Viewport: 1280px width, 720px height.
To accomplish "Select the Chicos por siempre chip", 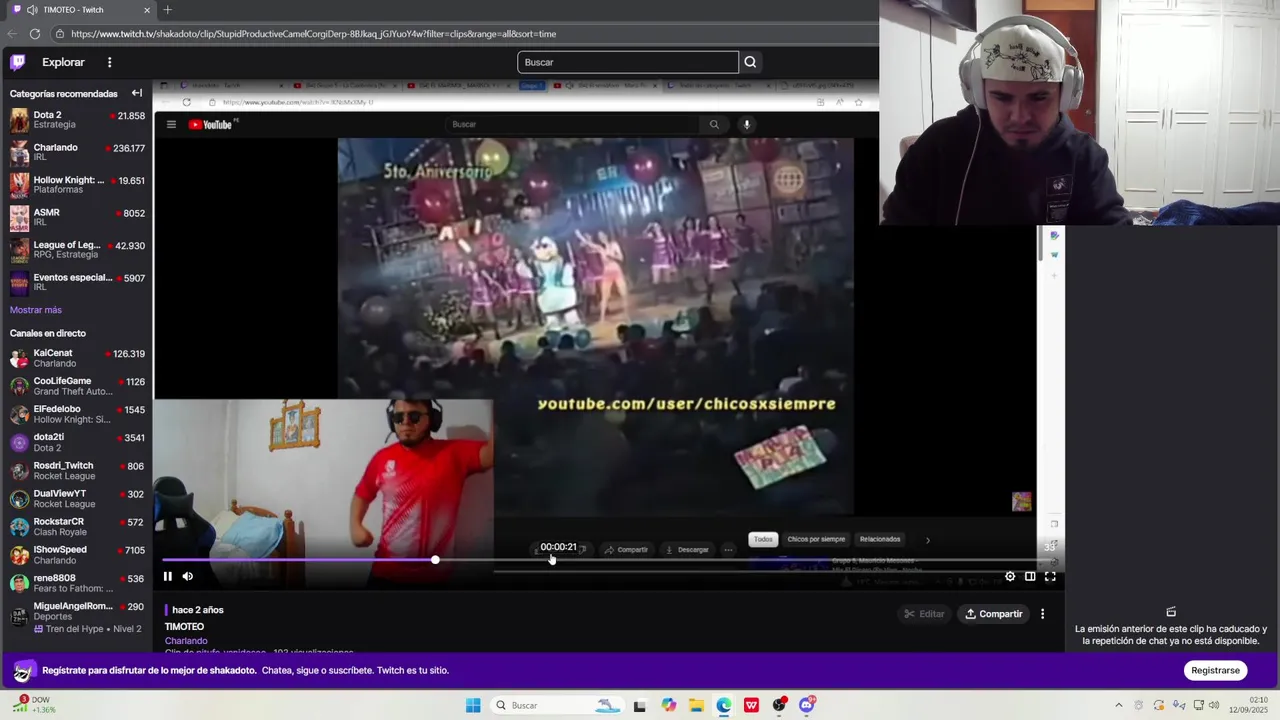I will (x=816, y=539).
